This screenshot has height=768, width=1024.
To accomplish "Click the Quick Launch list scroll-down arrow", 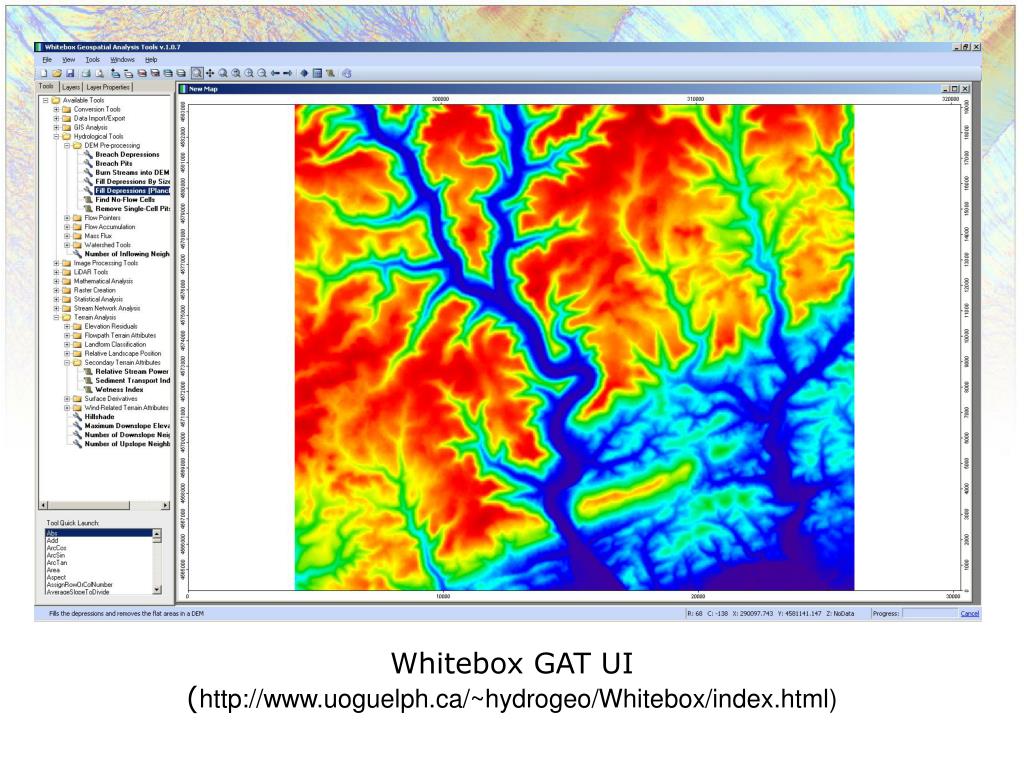I will click(x=157, y=590).
